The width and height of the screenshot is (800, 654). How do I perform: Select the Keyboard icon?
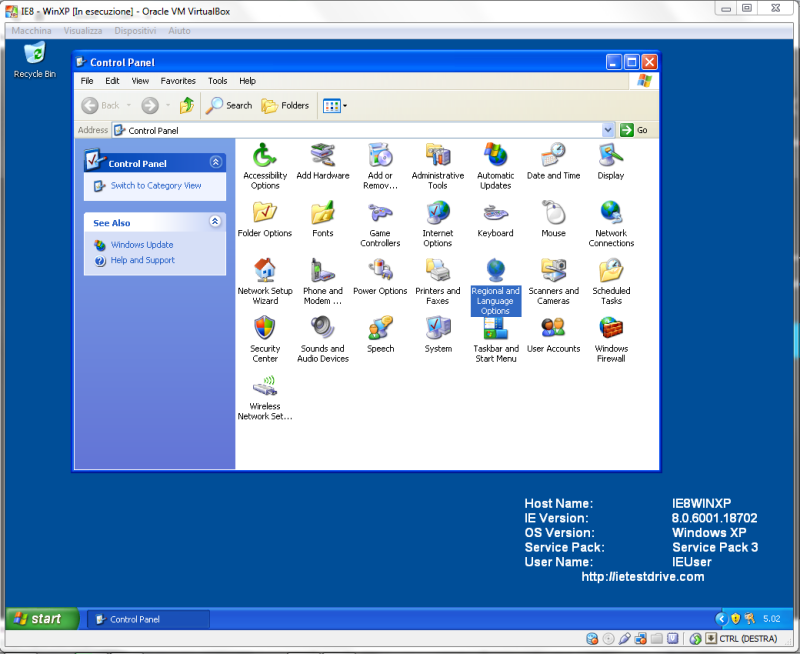[x=495, y=219]
